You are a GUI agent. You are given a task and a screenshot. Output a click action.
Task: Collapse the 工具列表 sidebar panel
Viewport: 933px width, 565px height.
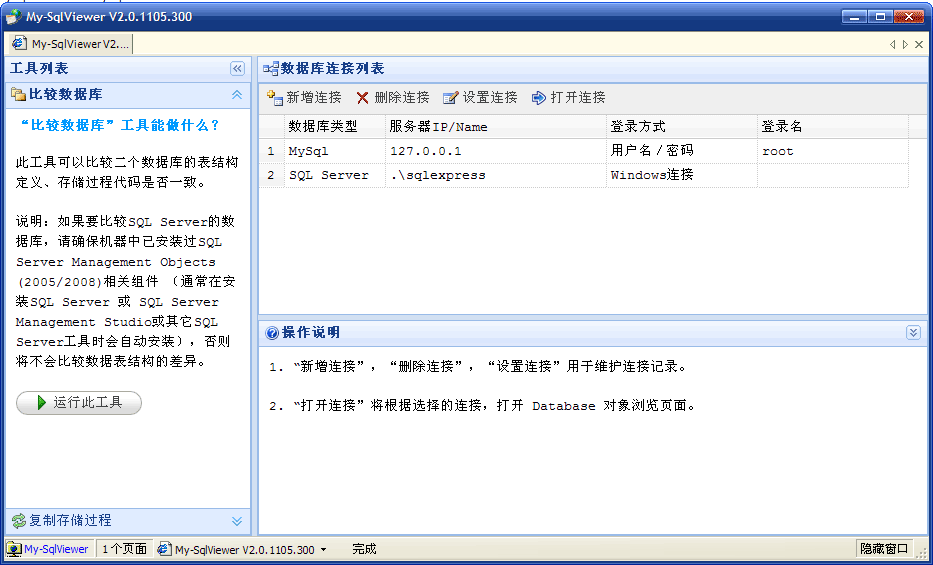237,69
